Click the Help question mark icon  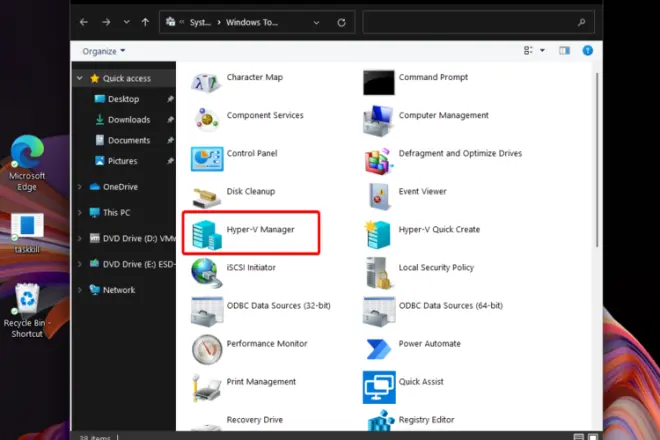pyautogui.click(x=588, y=51)
